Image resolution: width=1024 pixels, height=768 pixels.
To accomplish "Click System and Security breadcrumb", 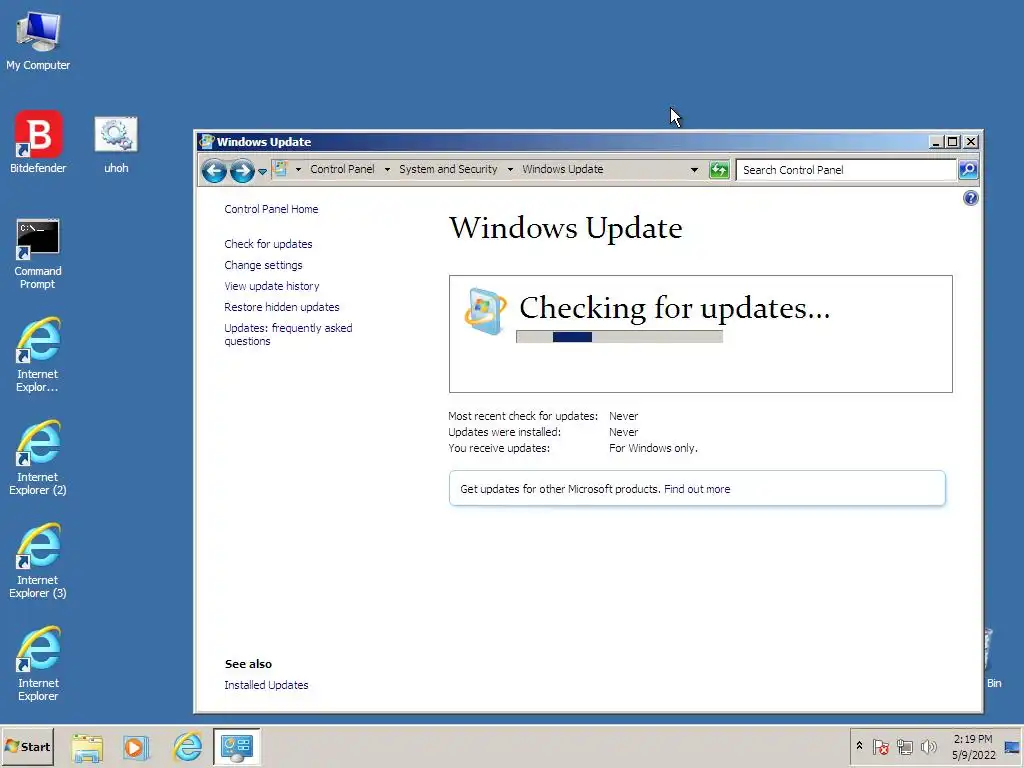I will (x=448, y=169).
